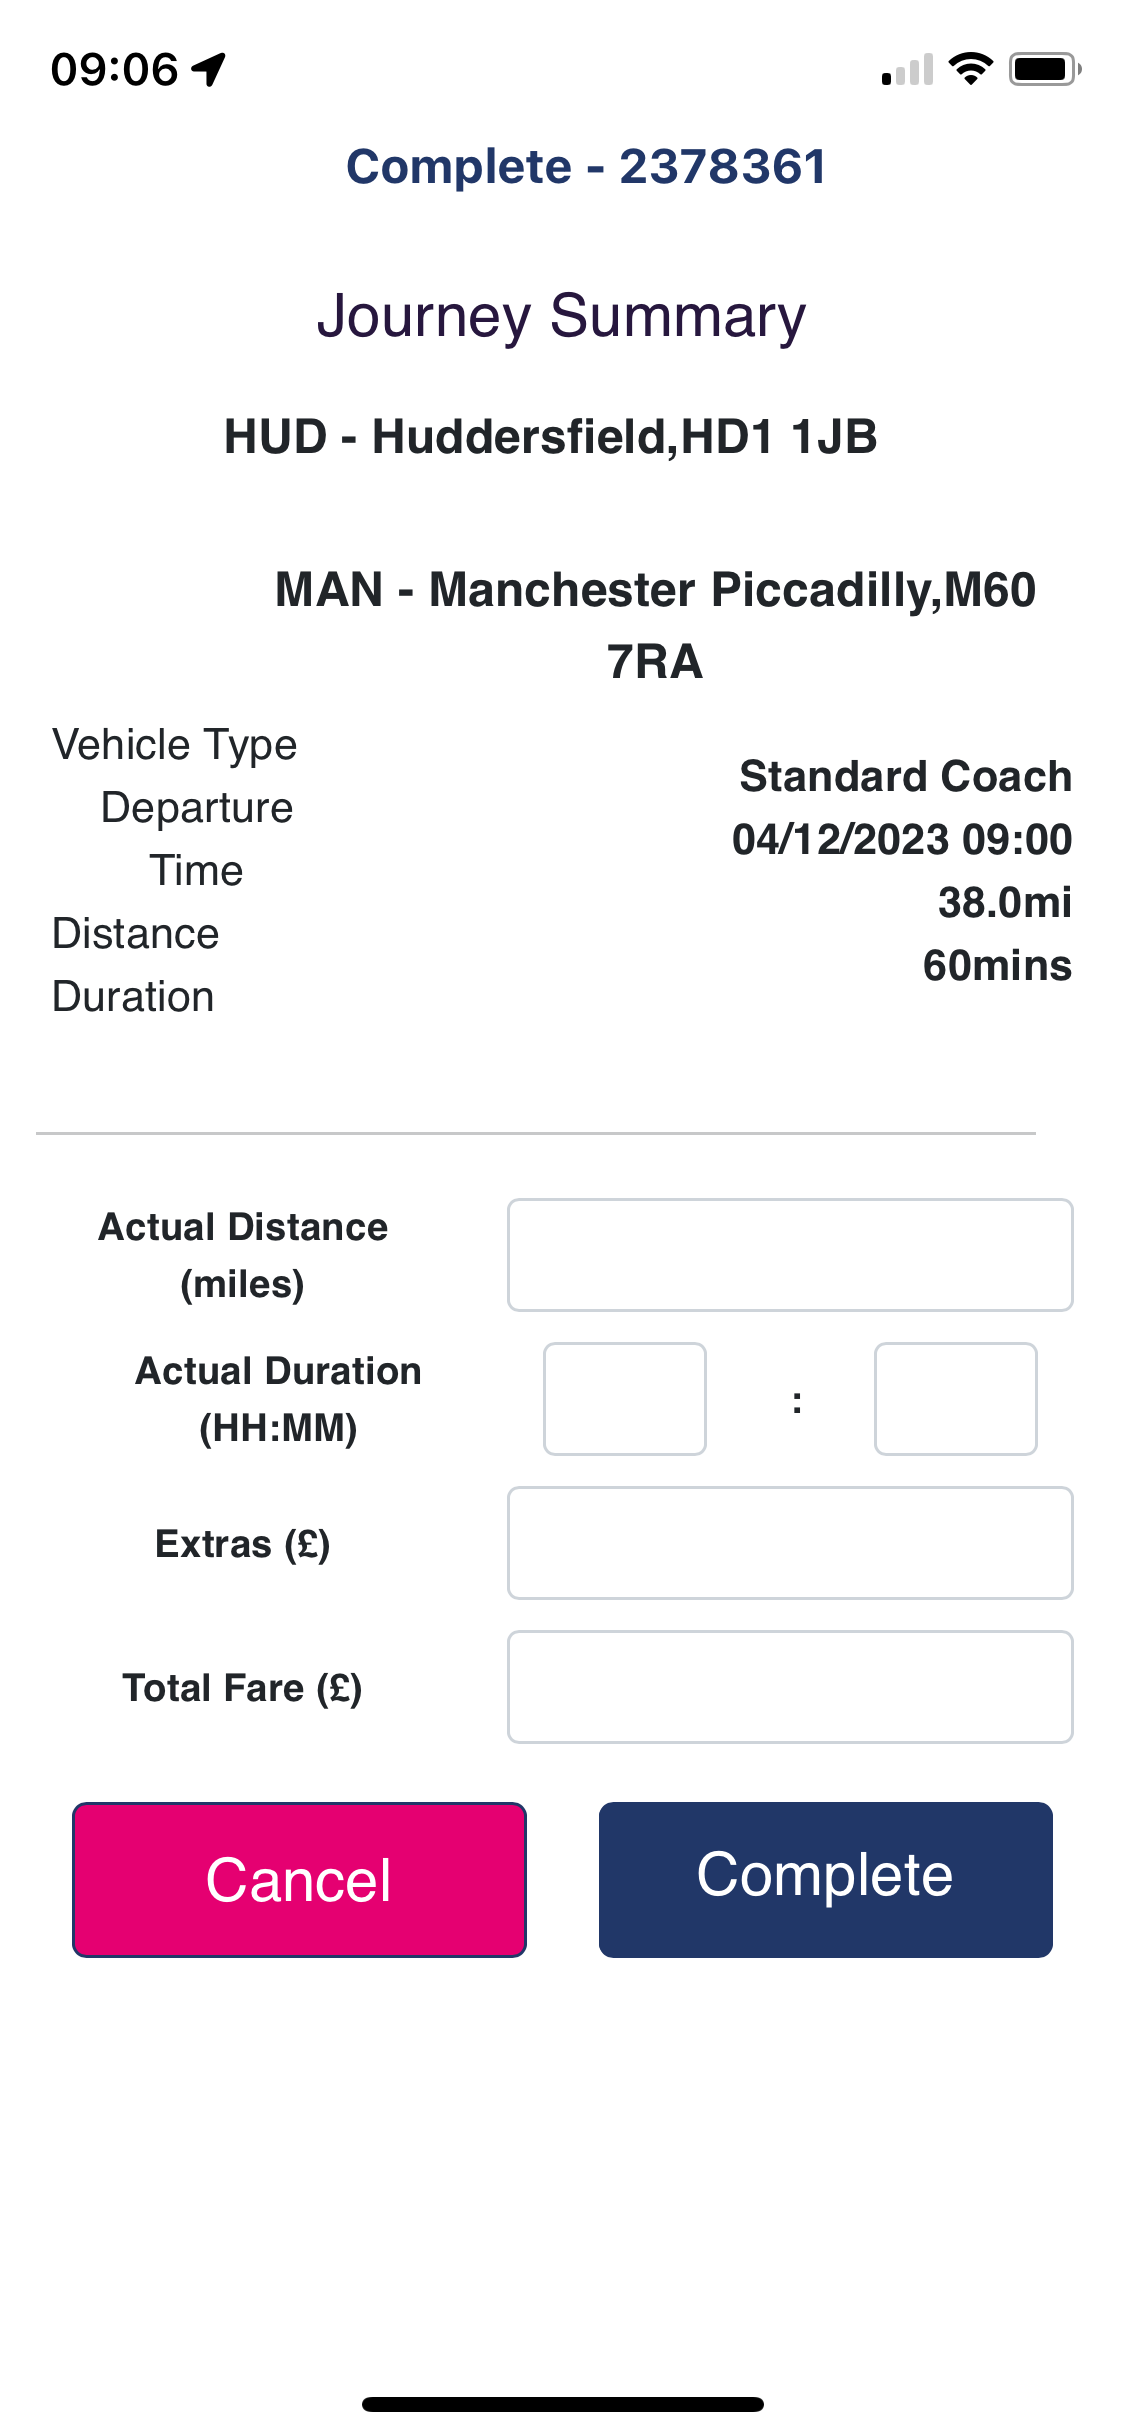The image size is (1125, 2436).
Task: Tap the home indicator bar at bottom
Action: [563, 2404]
